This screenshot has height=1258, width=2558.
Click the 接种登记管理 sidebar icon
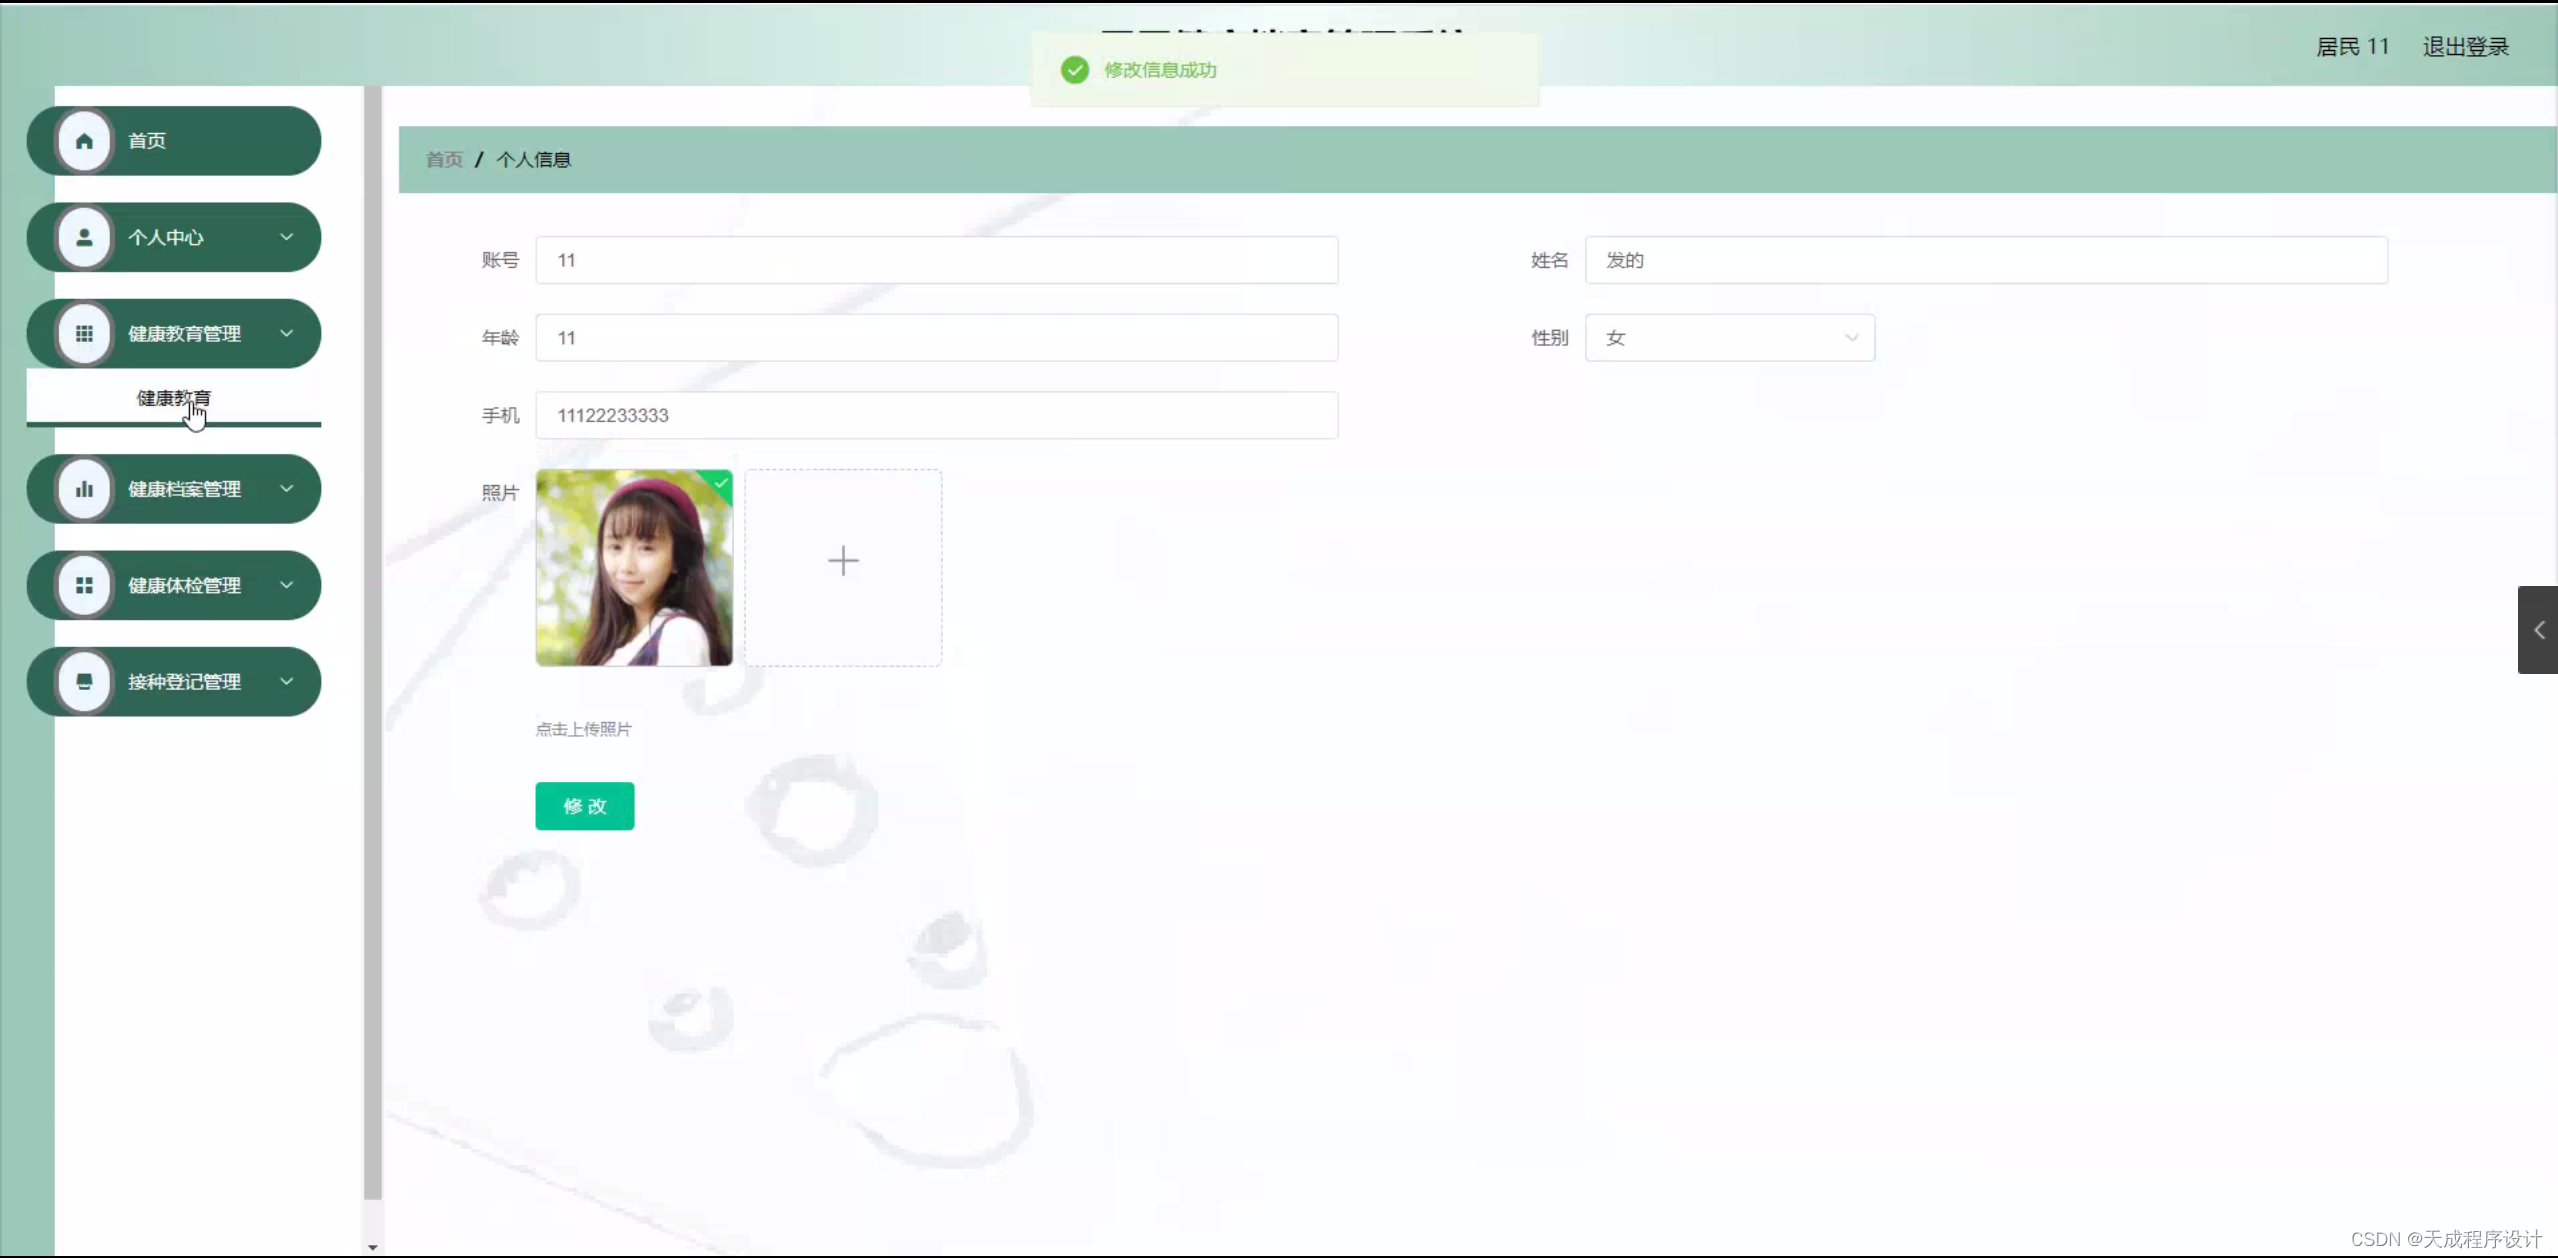[84, 681]
